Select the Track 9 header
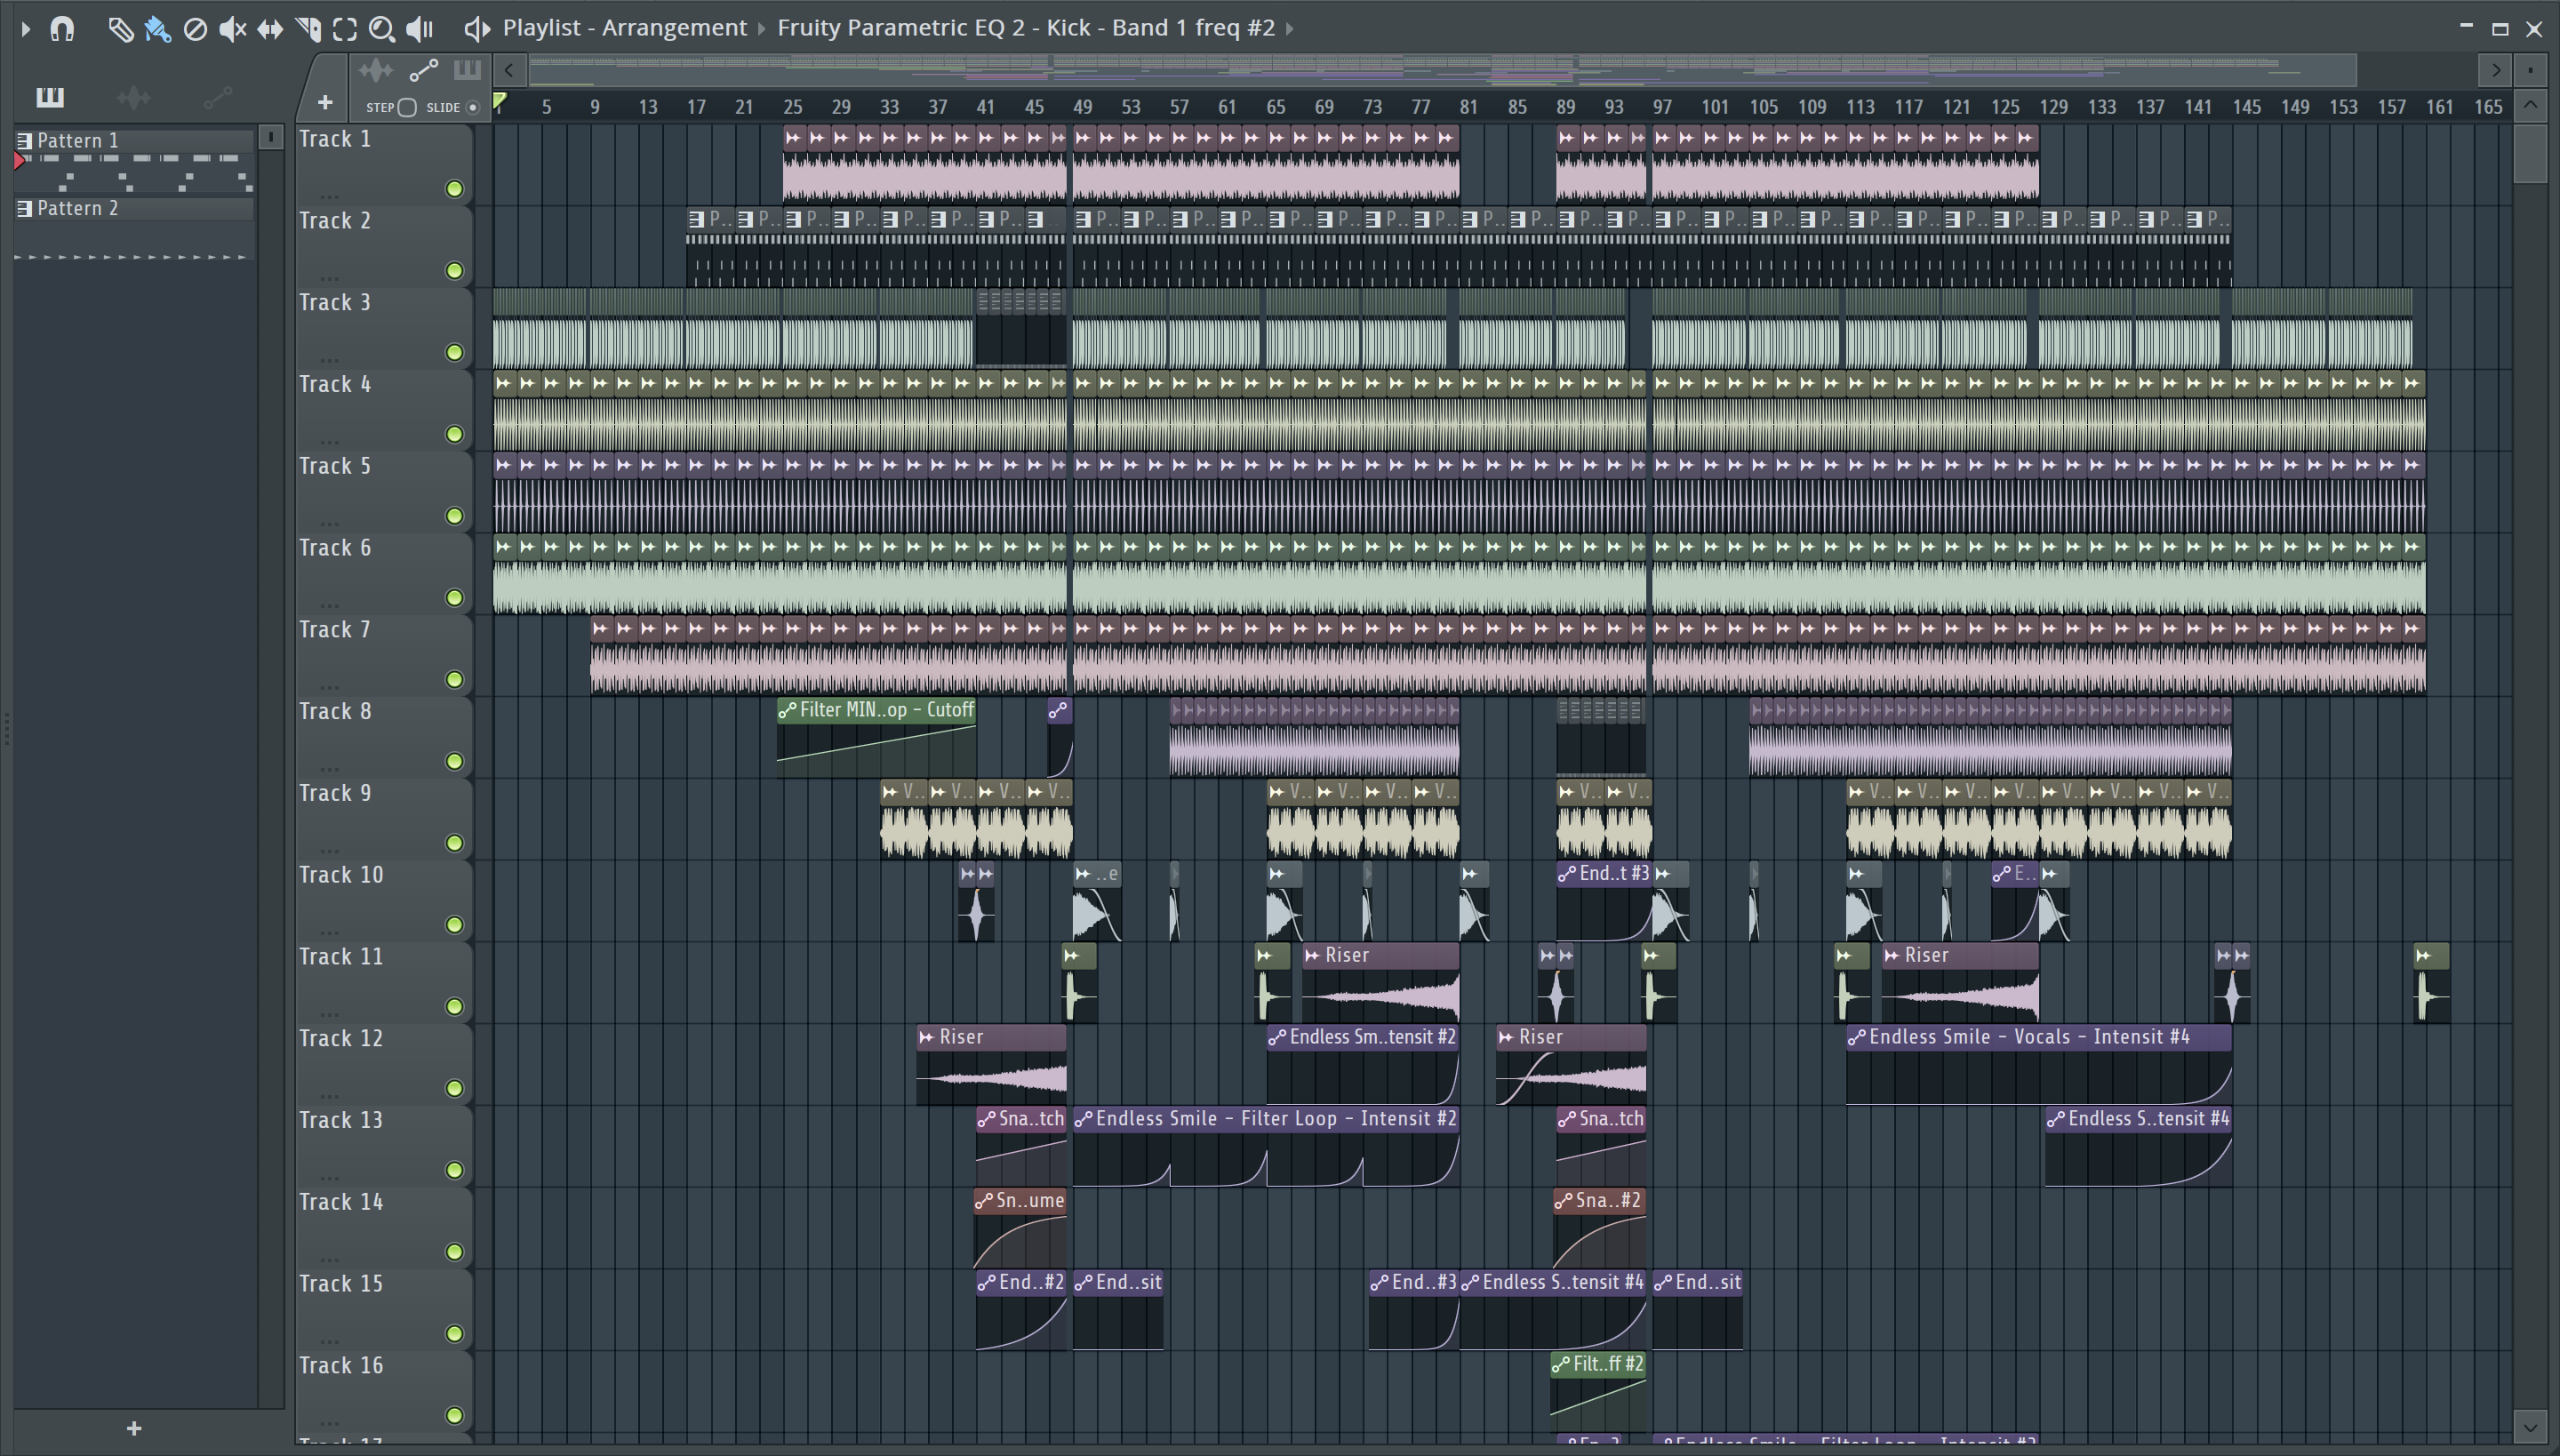The image size is (2560, 1456). click(x=383, y=820)
